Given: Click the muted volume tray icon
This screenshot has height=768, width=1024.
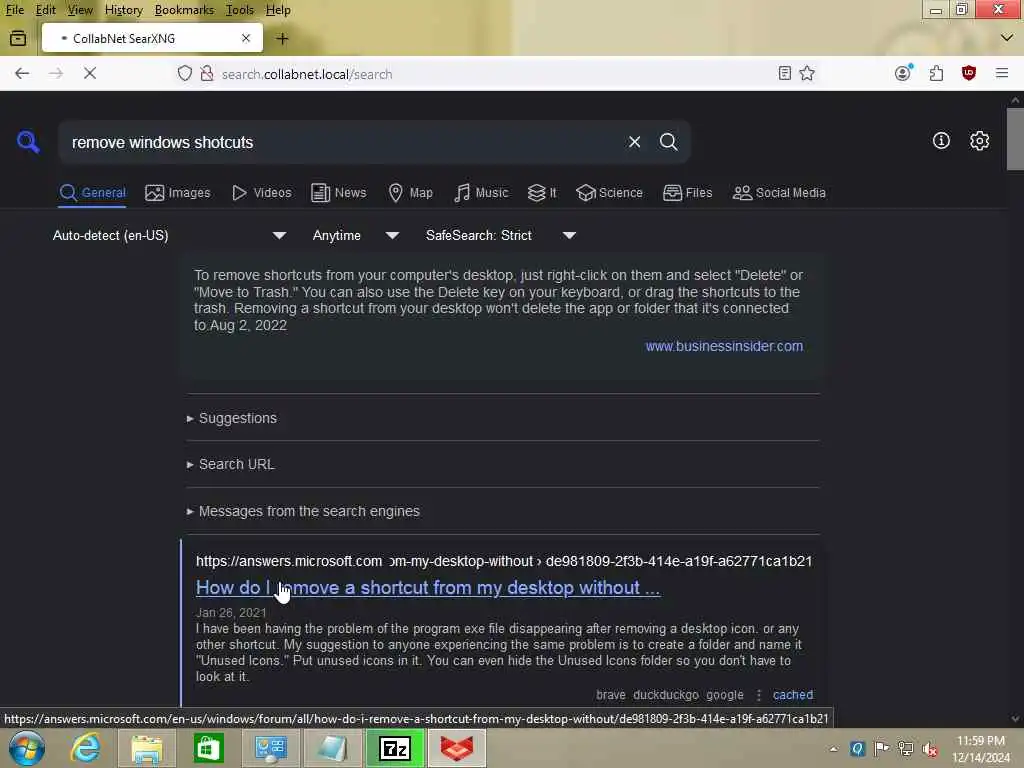Looking at the screenshot, I should [x=930, y=748].
